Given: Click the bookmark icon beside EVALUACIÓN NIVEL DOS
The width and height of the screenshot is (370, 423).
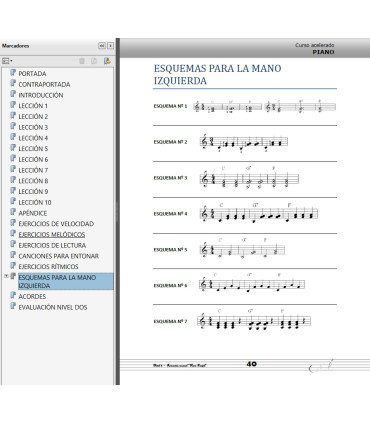Looking at the screenshot, I should click(x=13, y=306).
